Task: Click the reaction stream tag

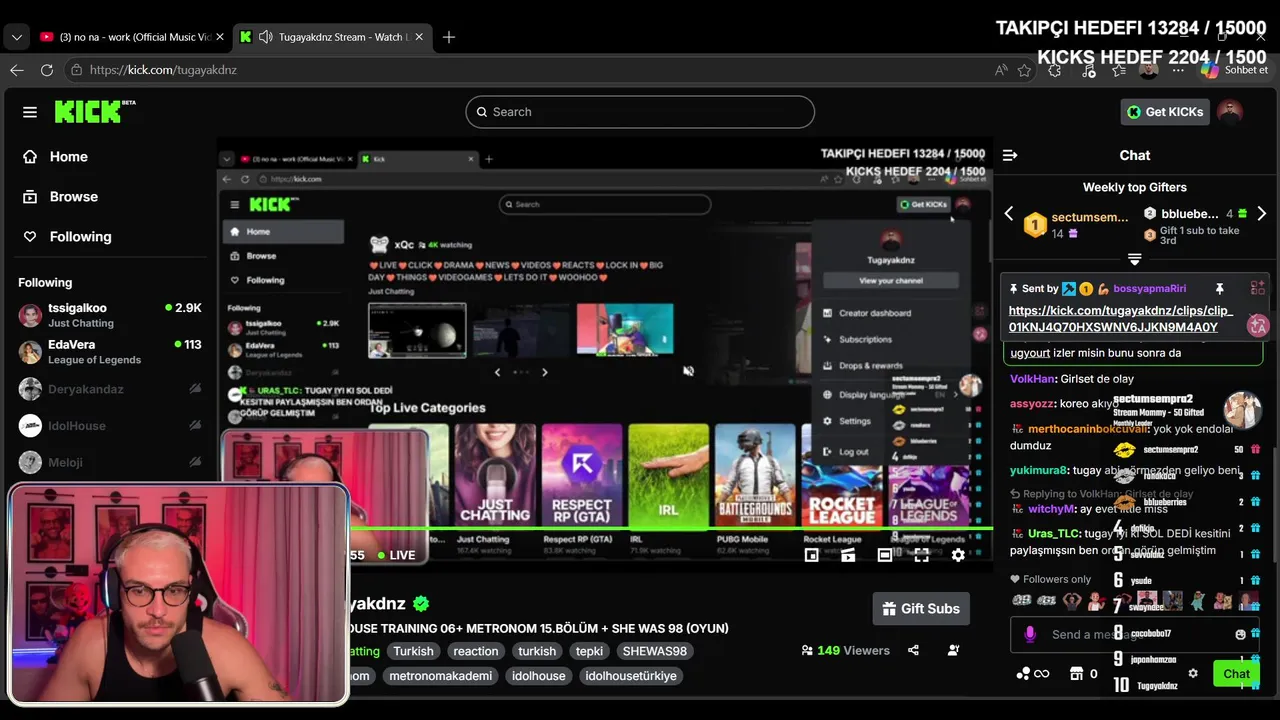Action: click(x=476, y=651)
